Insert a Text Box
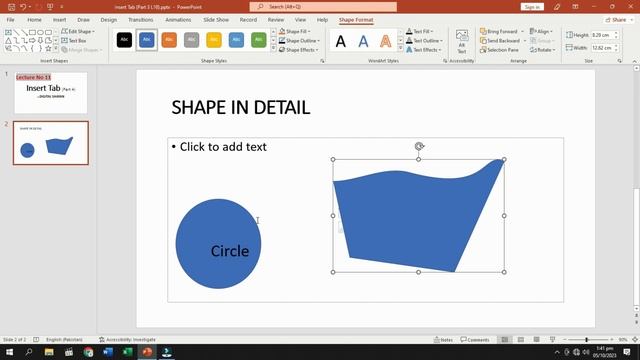Viewport: 640px width, 360px height. tap(73, 40)
